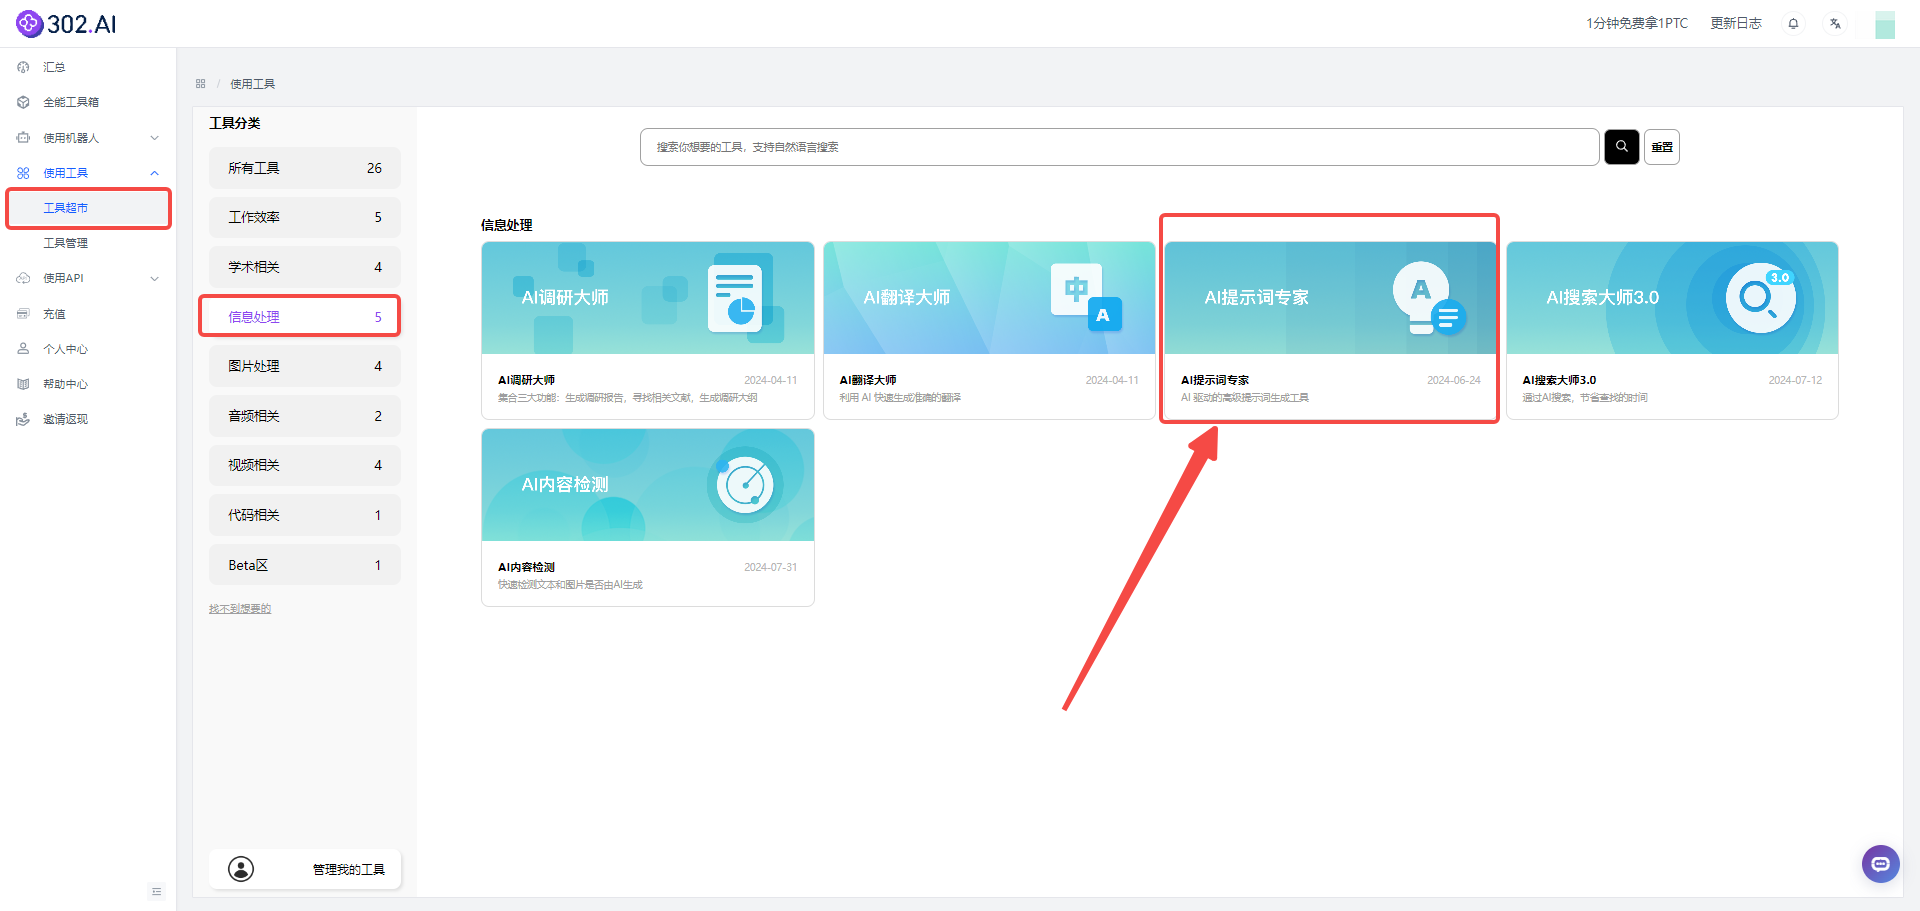
Task: Click the 邀请返现 share icon
Action: point(23,419)
